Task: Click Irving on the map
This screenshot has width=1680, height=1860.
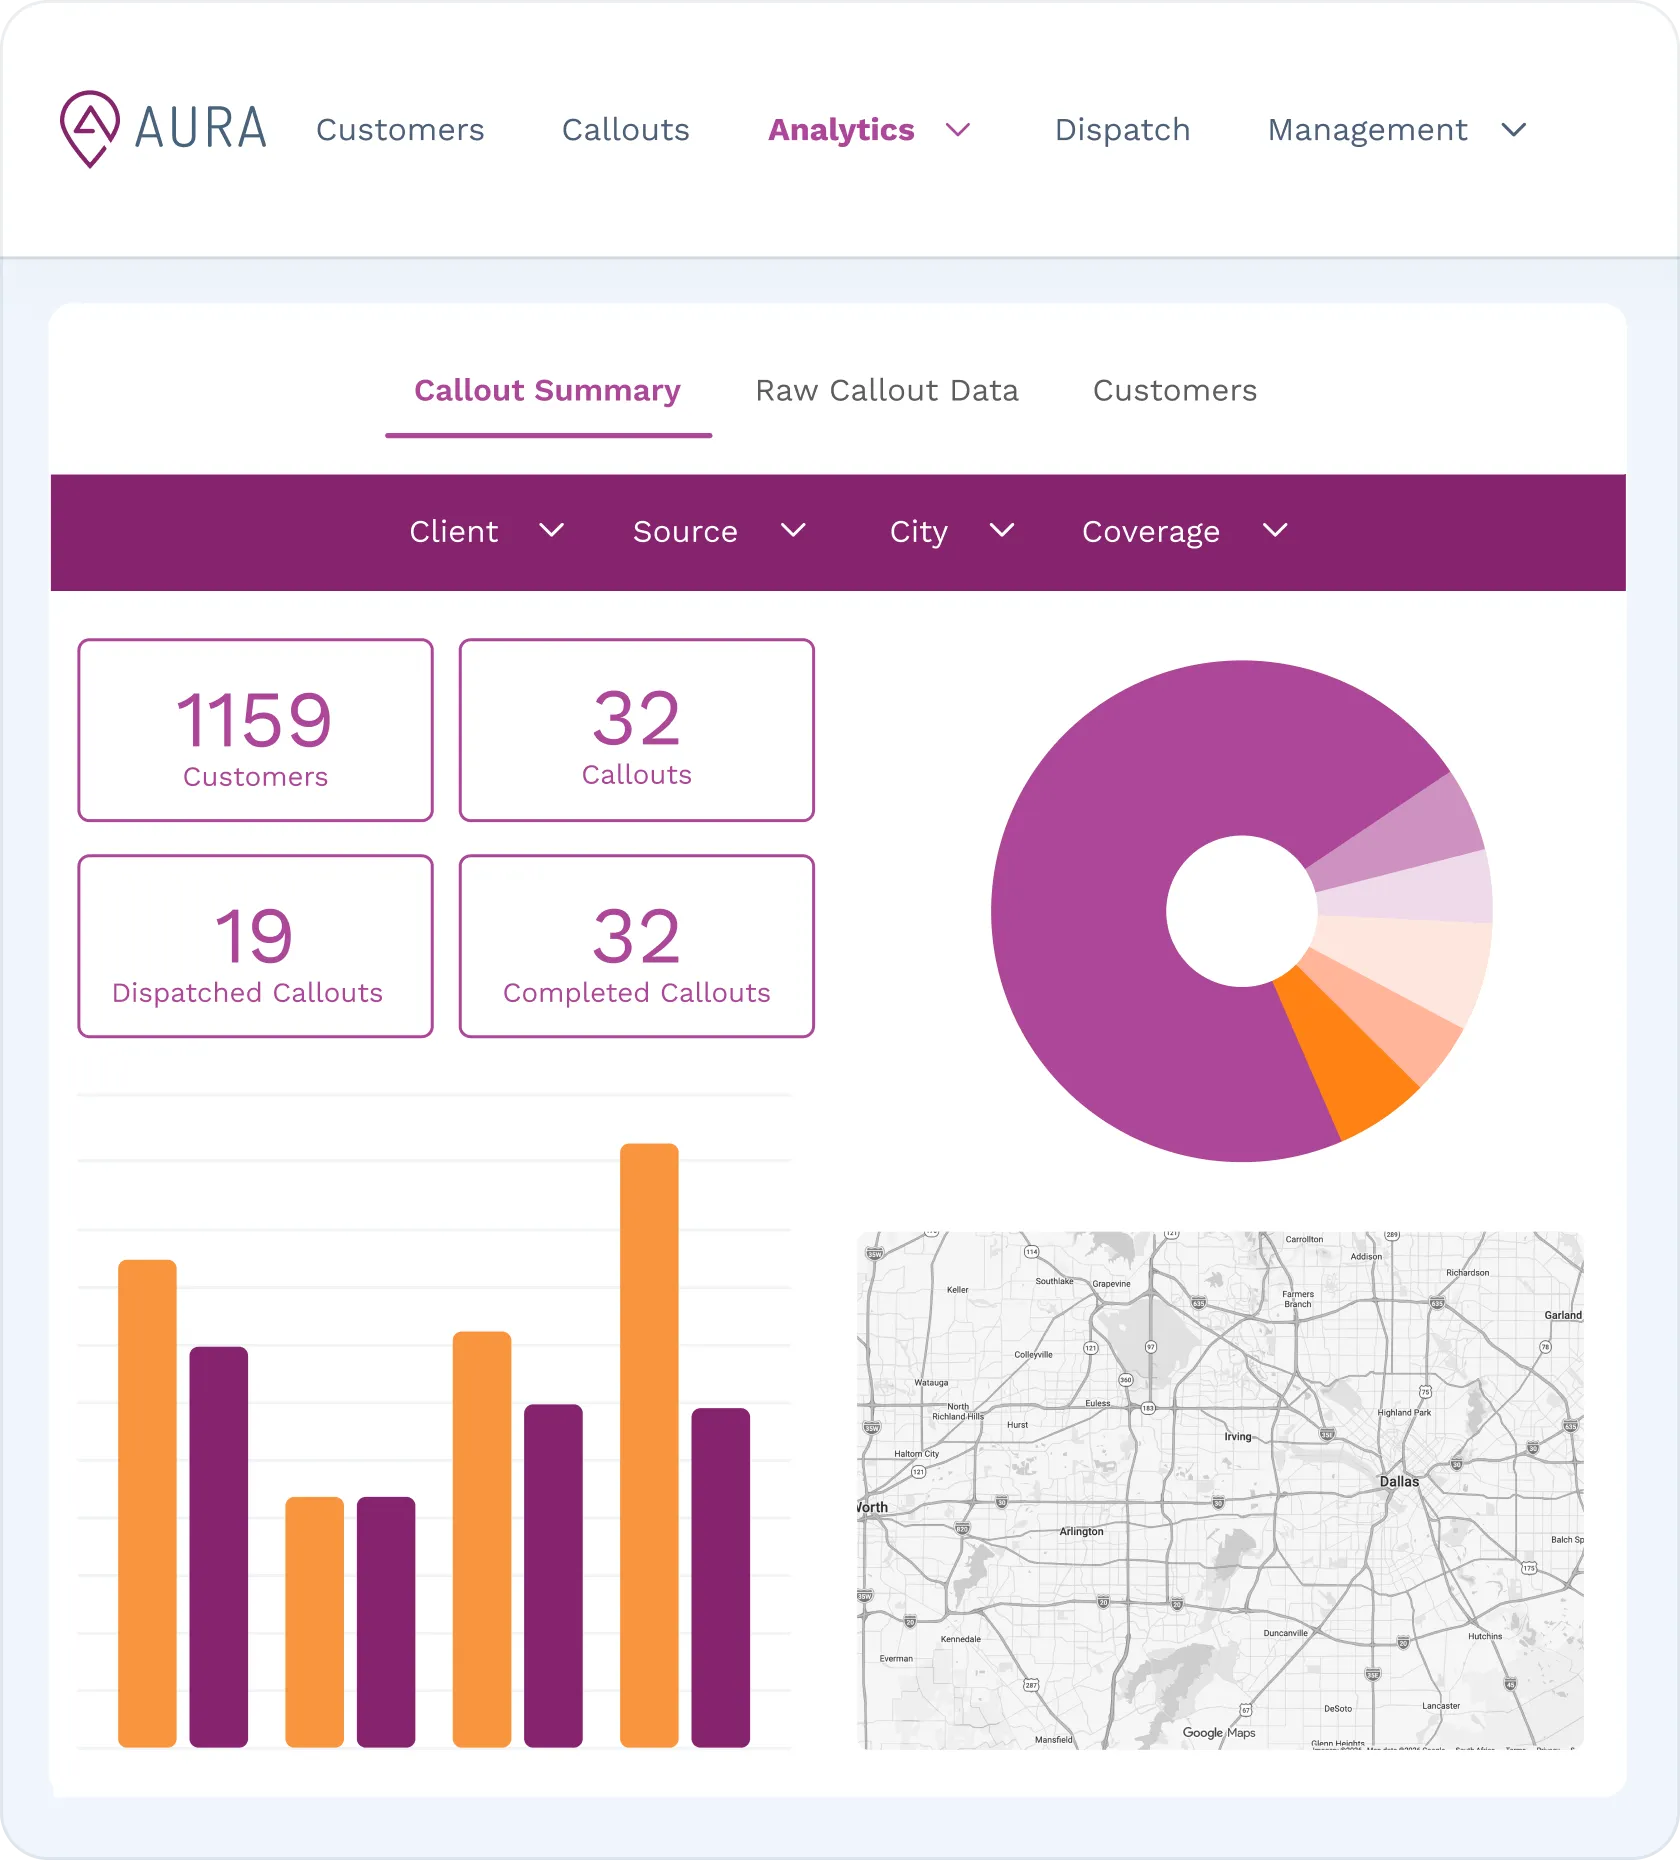Action: coord(1238,1437)
